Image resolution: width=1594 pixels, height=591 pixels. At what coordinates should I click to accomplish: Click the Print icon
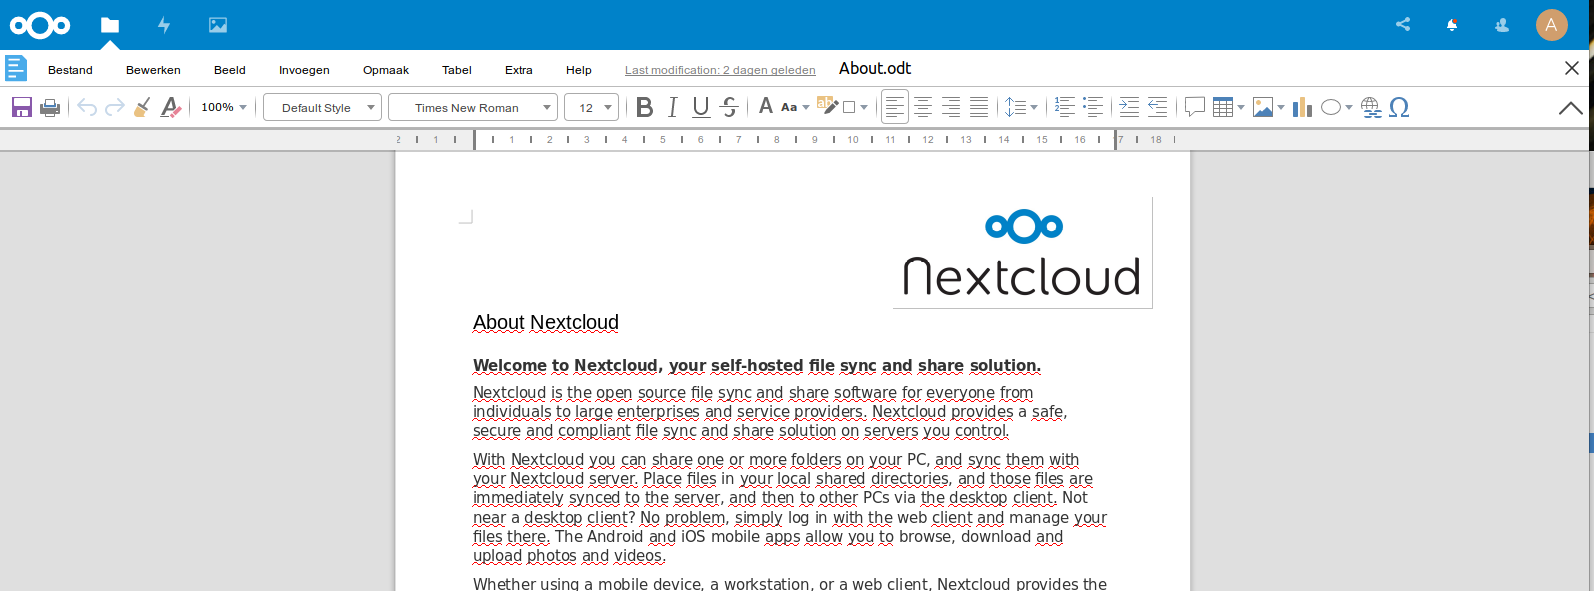point(50,107)
